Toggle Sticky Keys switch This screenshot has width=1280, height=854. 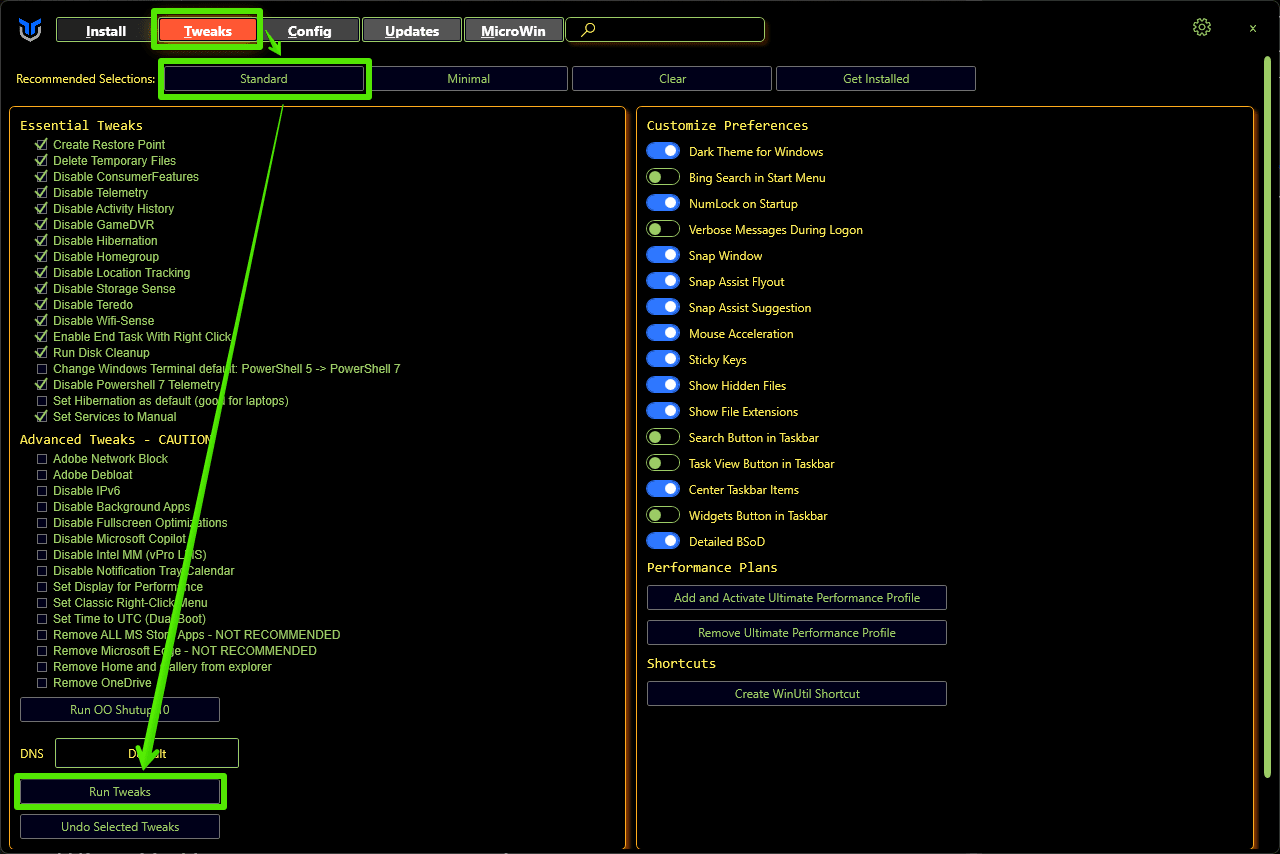point(663,359)
